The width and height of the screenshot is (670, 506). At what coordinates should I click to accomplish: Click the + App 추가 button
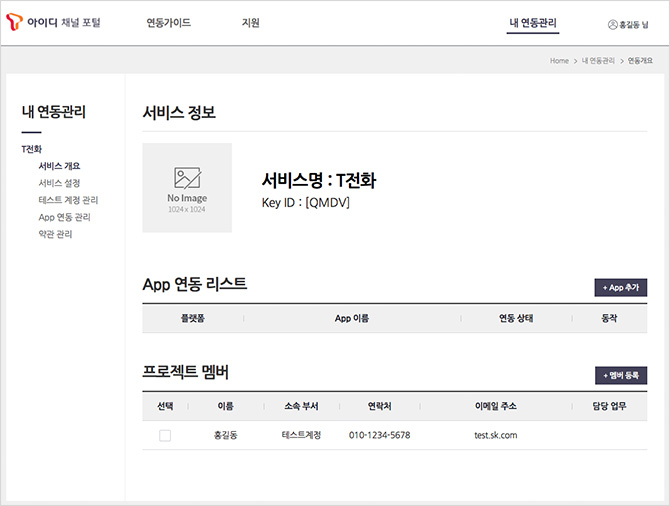[x=620, y=288]
